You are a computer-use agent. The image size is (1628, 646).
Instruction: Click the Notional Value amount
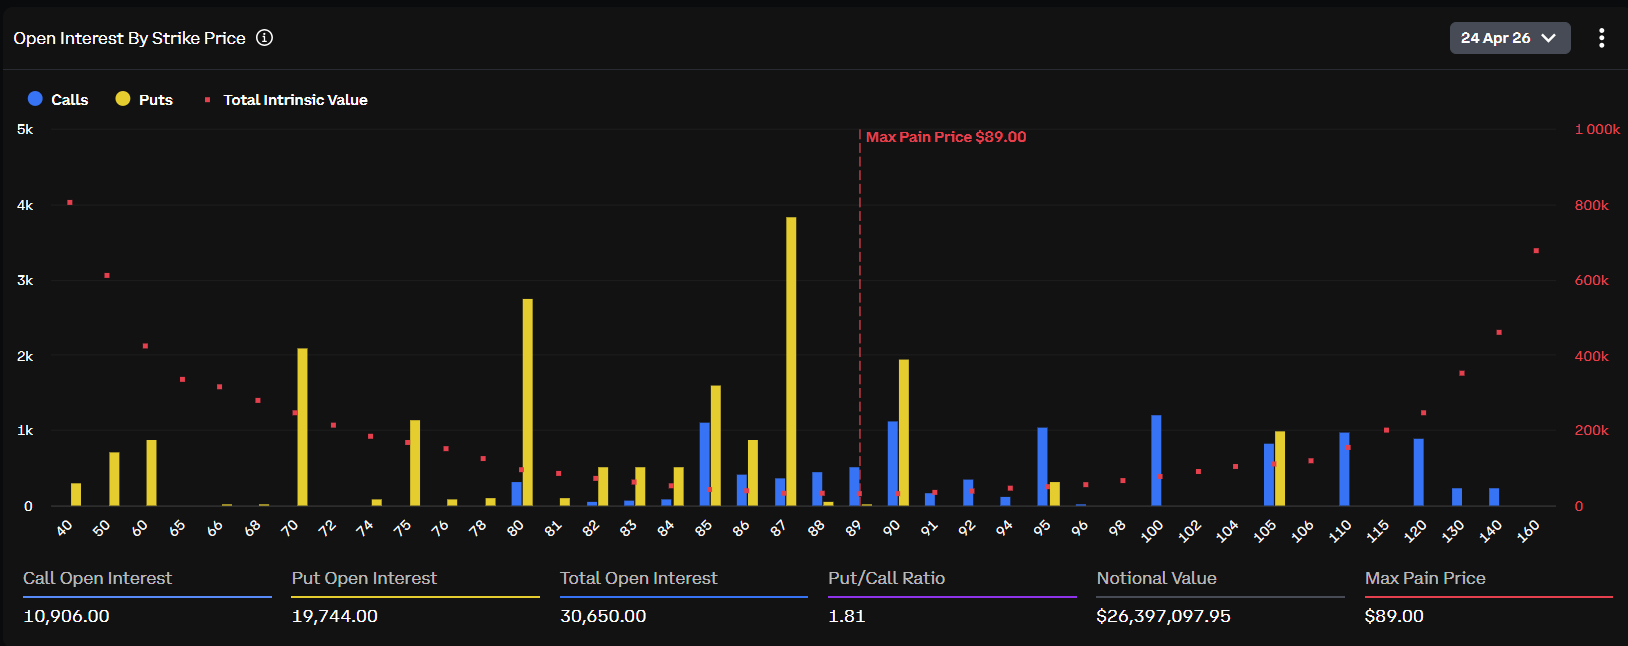click(1163, 616)
